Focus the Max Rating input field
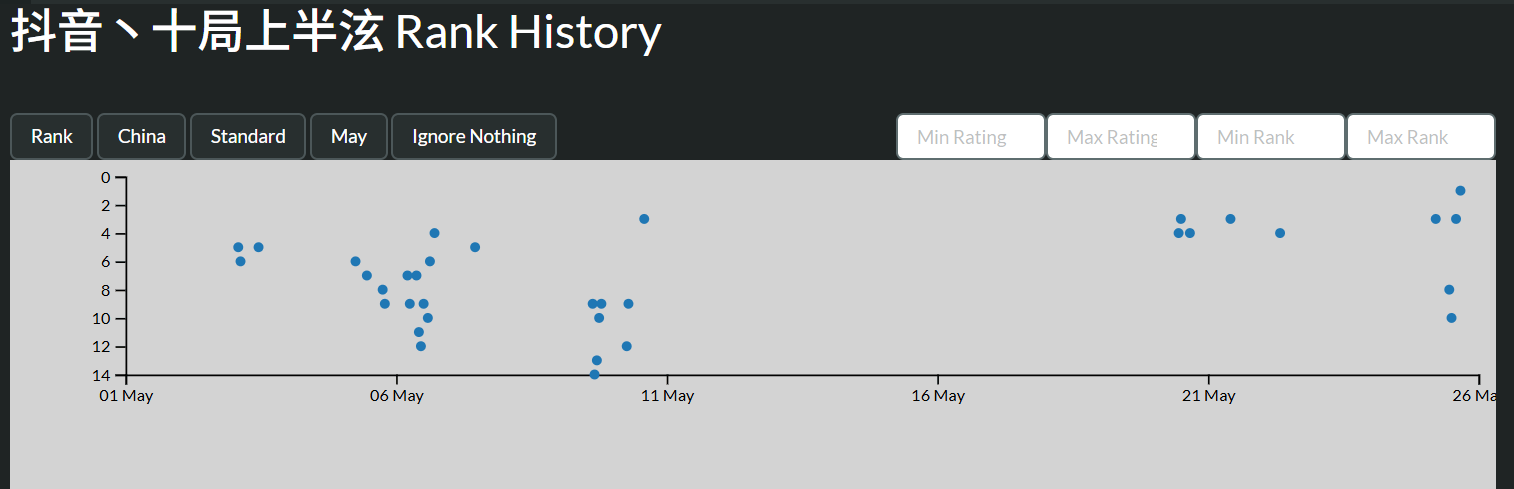The image size is (1514, 489). tap(1121, 137)
